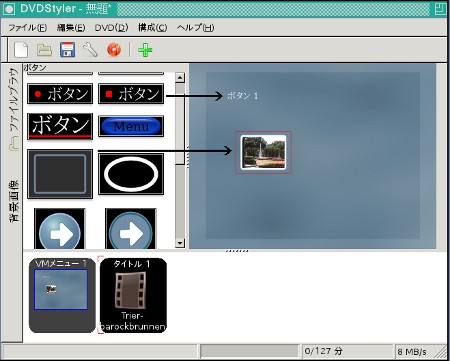Image resolution: width=450 pixels, height=361 pixels.
Task: Click the disc capacity progress bar
Action: pyautogui.click(x=249, y=351)
